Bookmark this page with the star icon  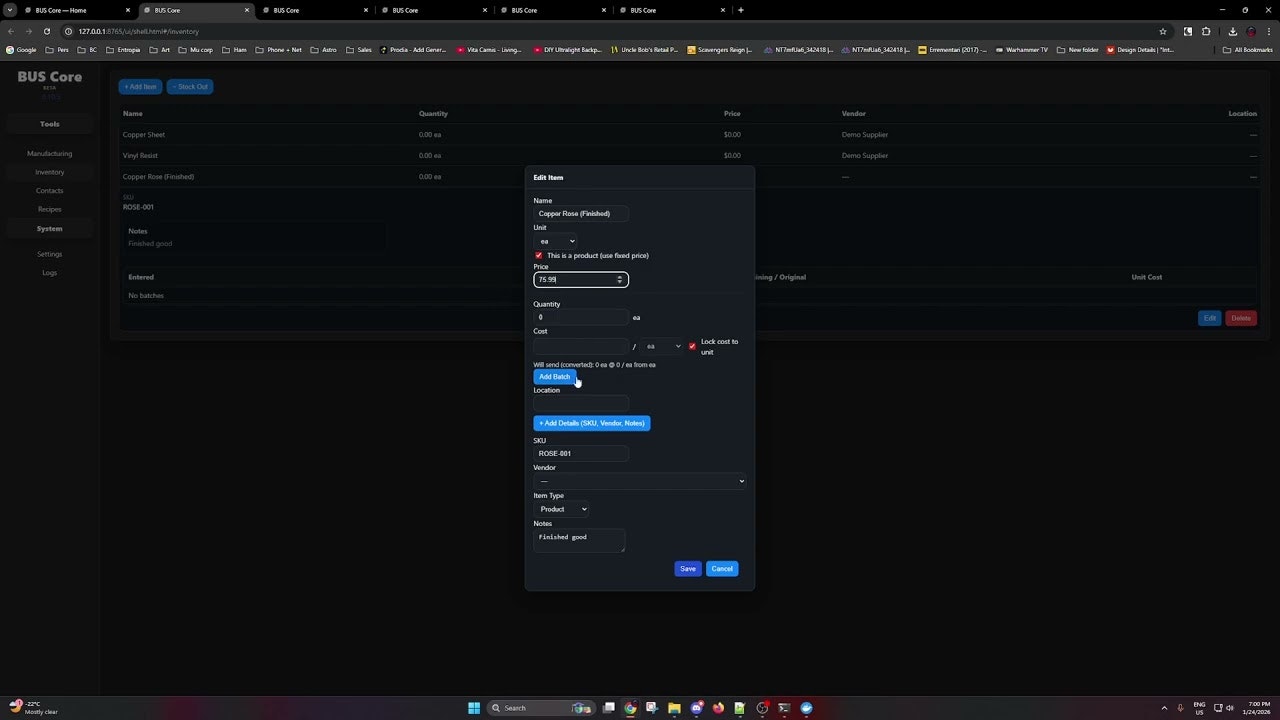pyautogui.click(x=1162, y=31)
